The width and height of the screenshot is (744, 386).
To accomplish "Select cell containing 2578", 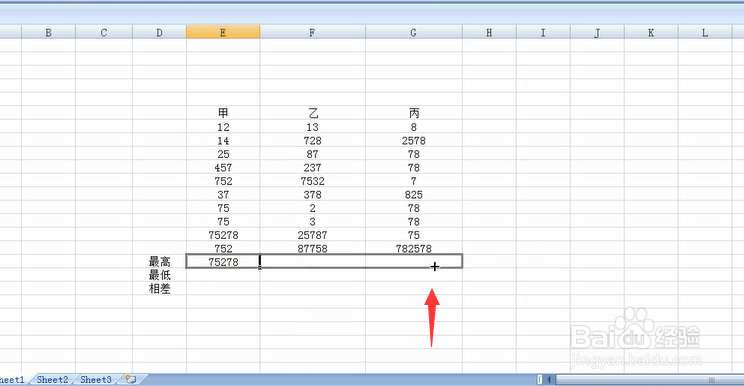I will (414, 141).
